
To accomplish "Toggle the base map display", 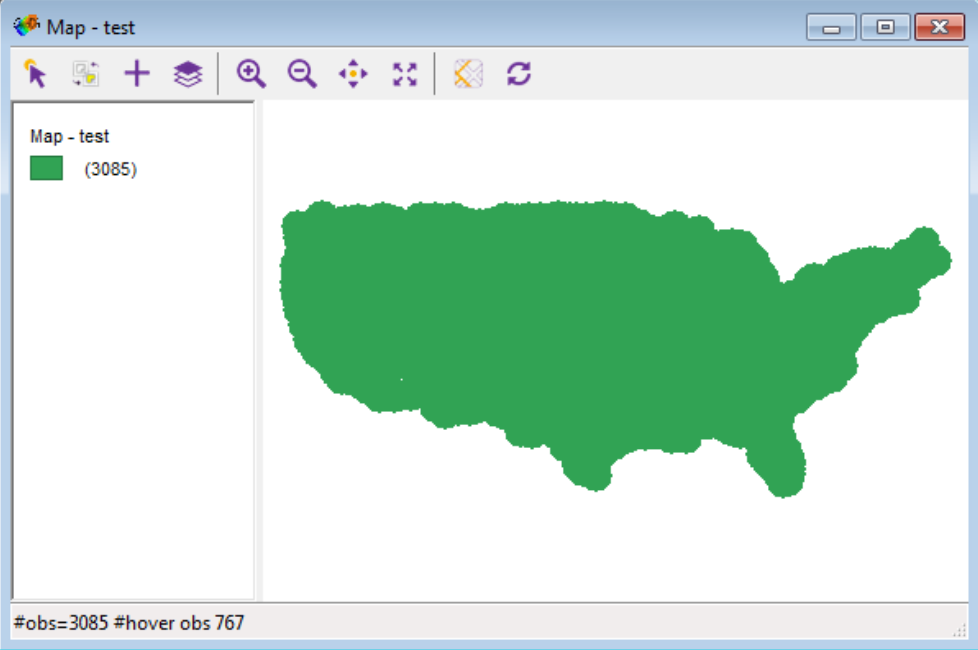I will [468, 72].
